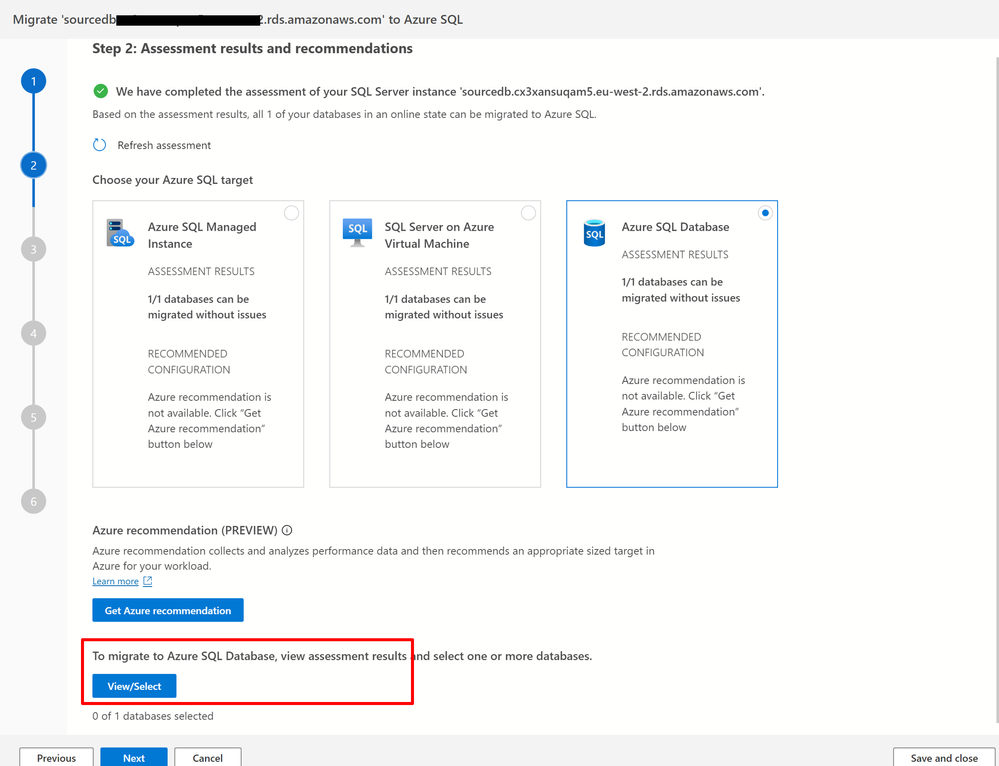
Task: Select the Azure SQL Managed Instance radio button
Action: (291, 213)
